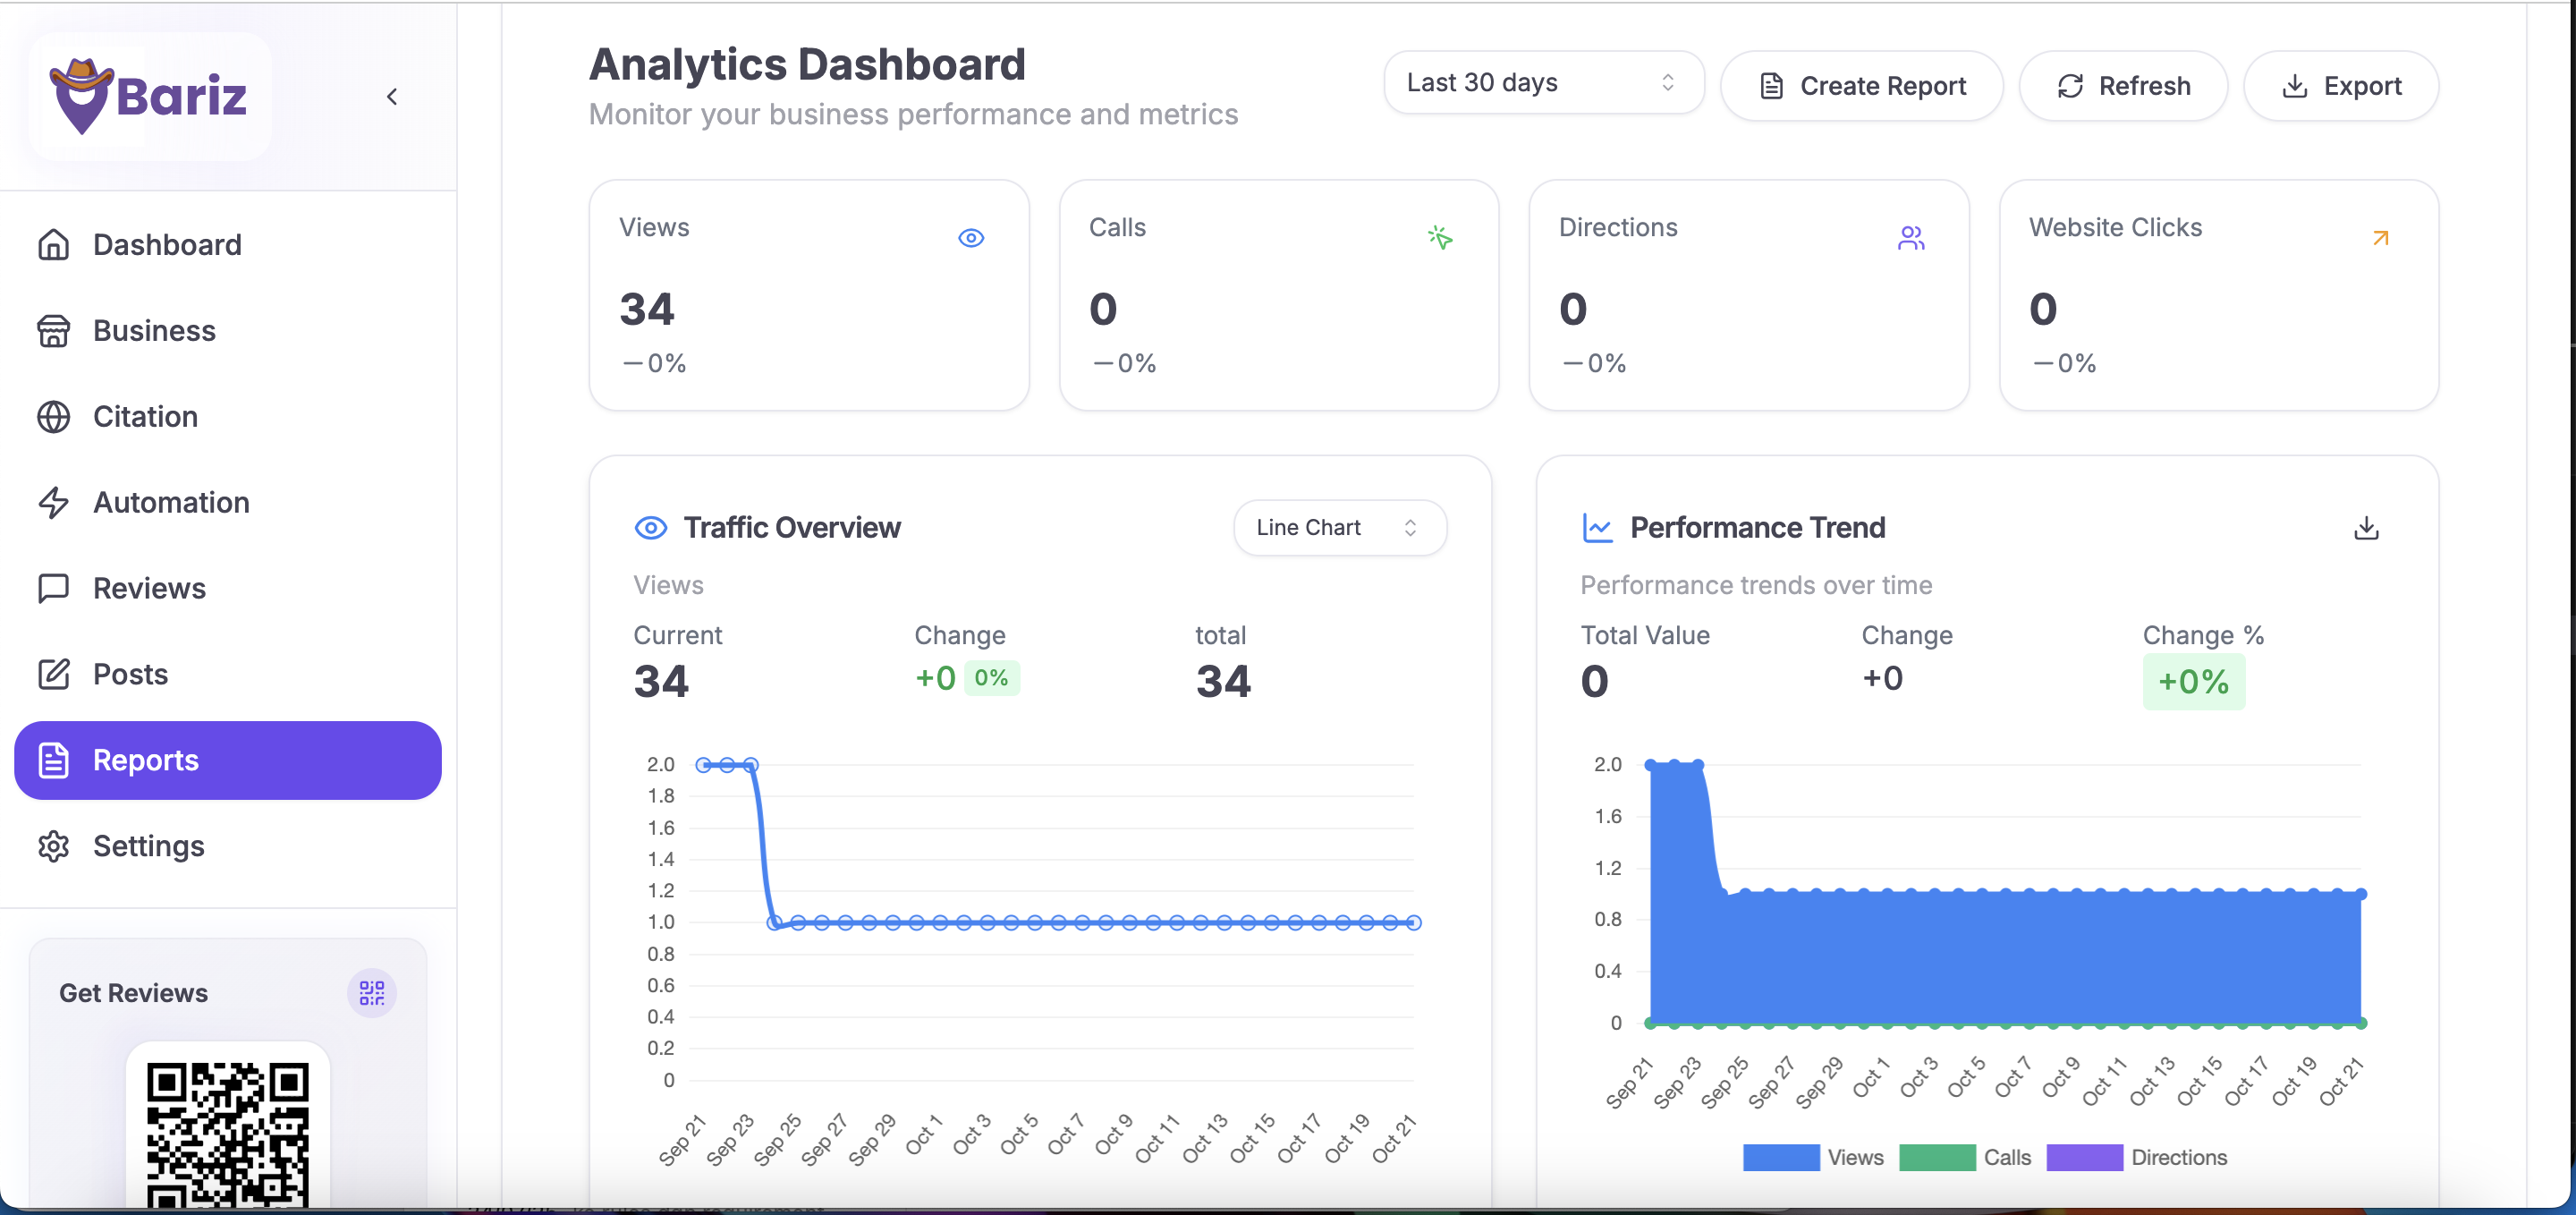Click the Traffic Overview eye icon
The height and width of the screenshot is (1215, 2576).
click(651, 528)
